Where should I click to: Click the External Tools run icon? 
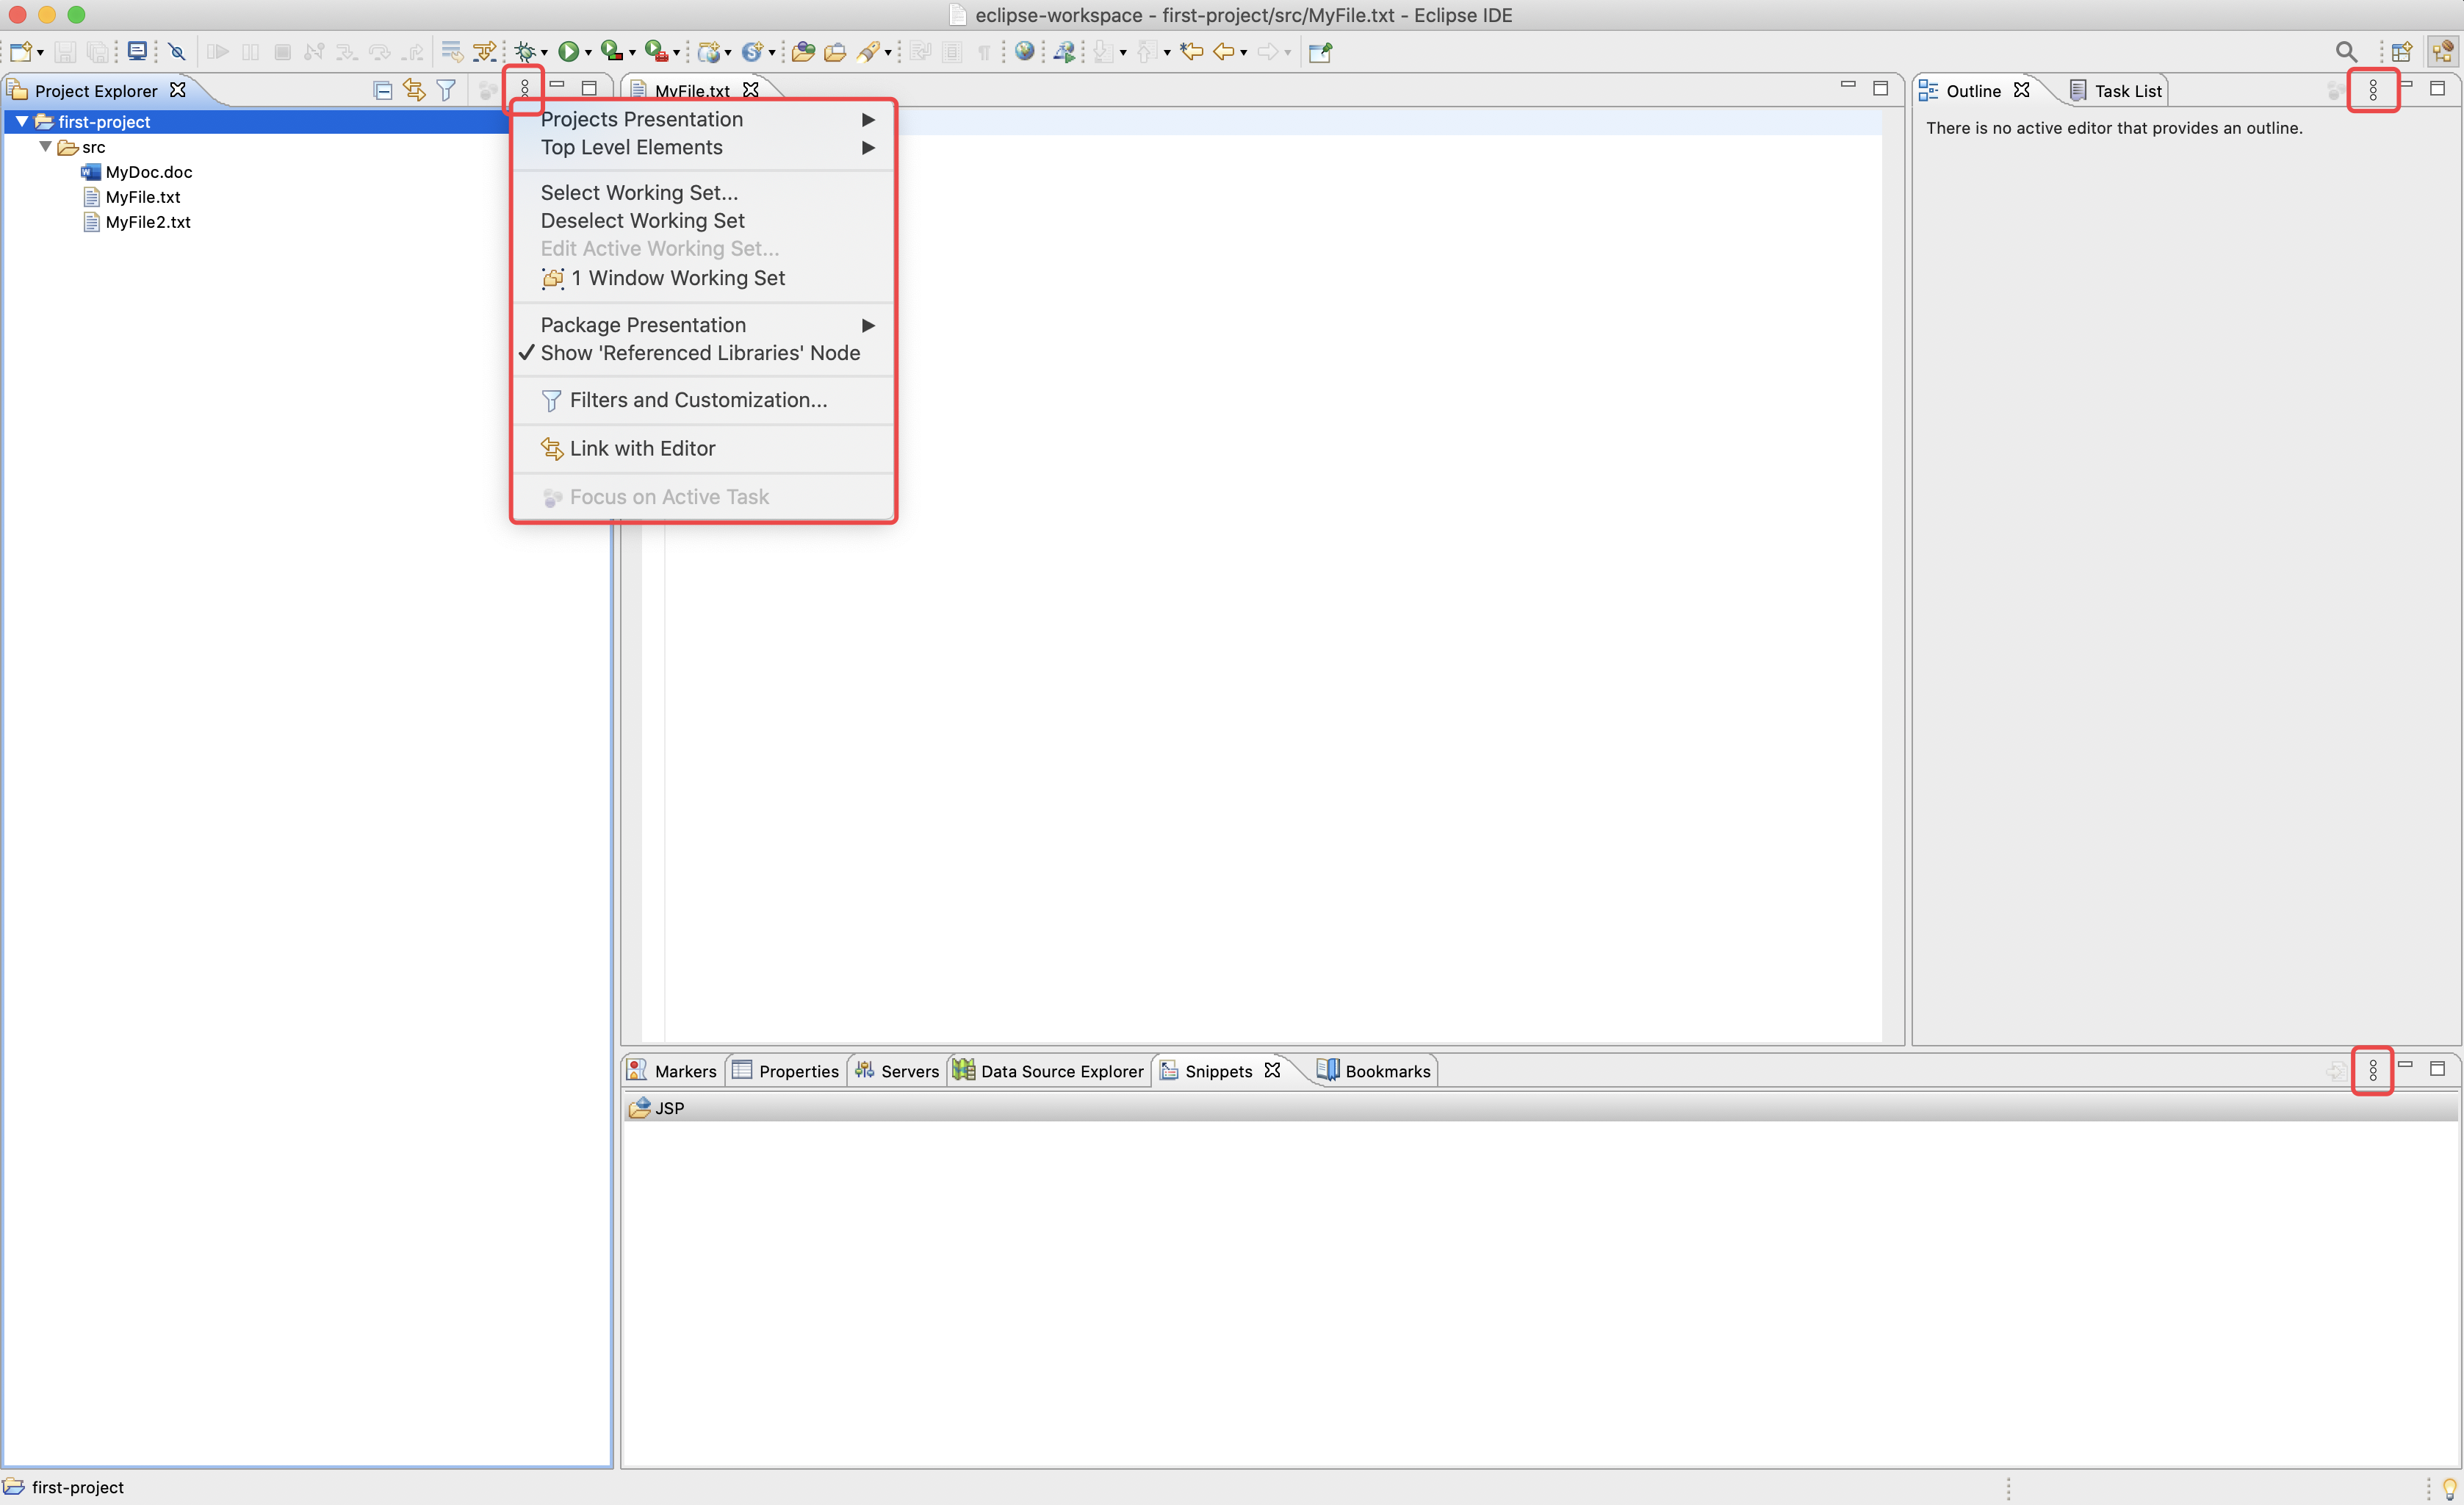tap(655, 51)
